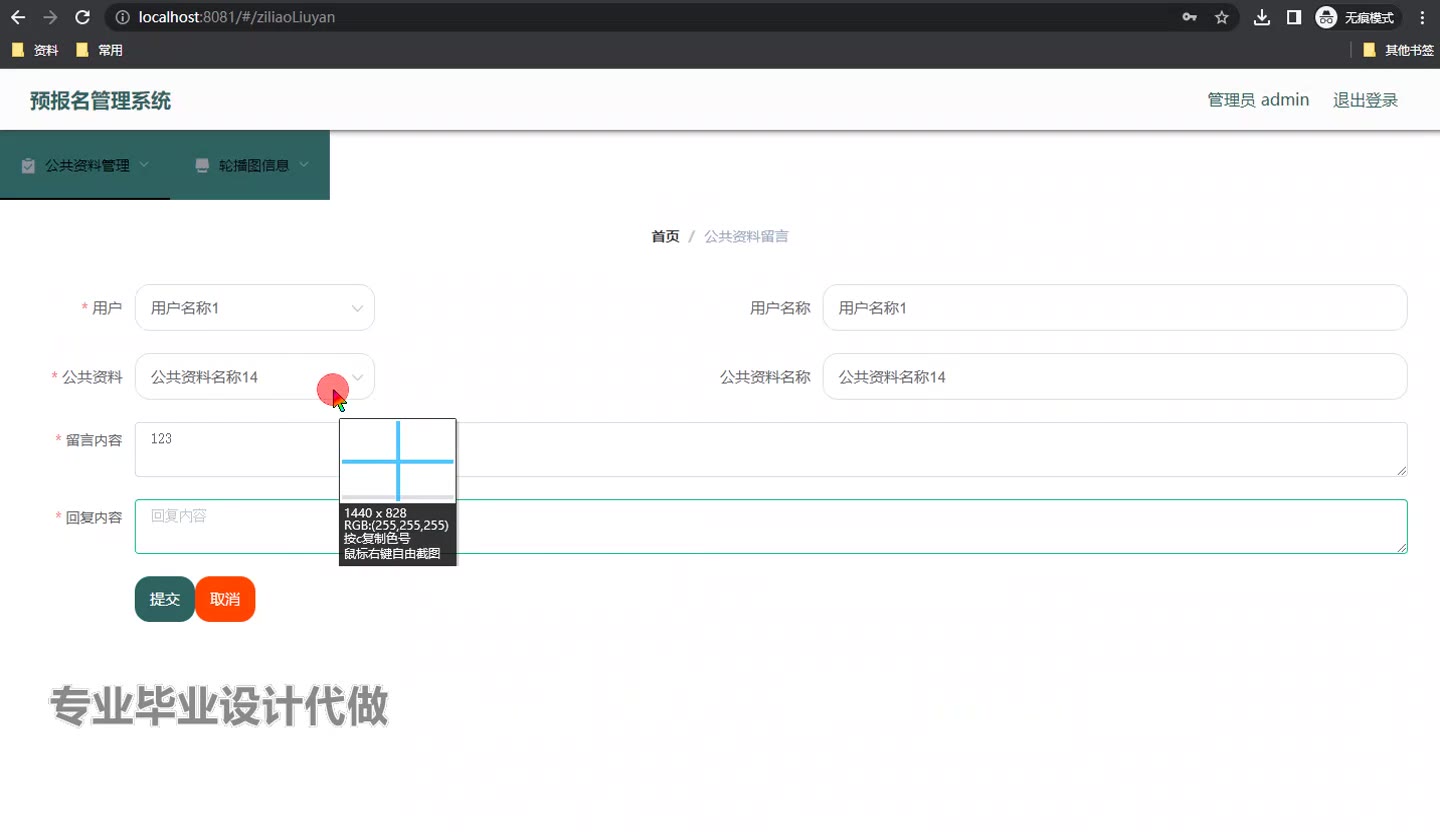
Task: Click the address bar URL
Action: click(236, 17)
